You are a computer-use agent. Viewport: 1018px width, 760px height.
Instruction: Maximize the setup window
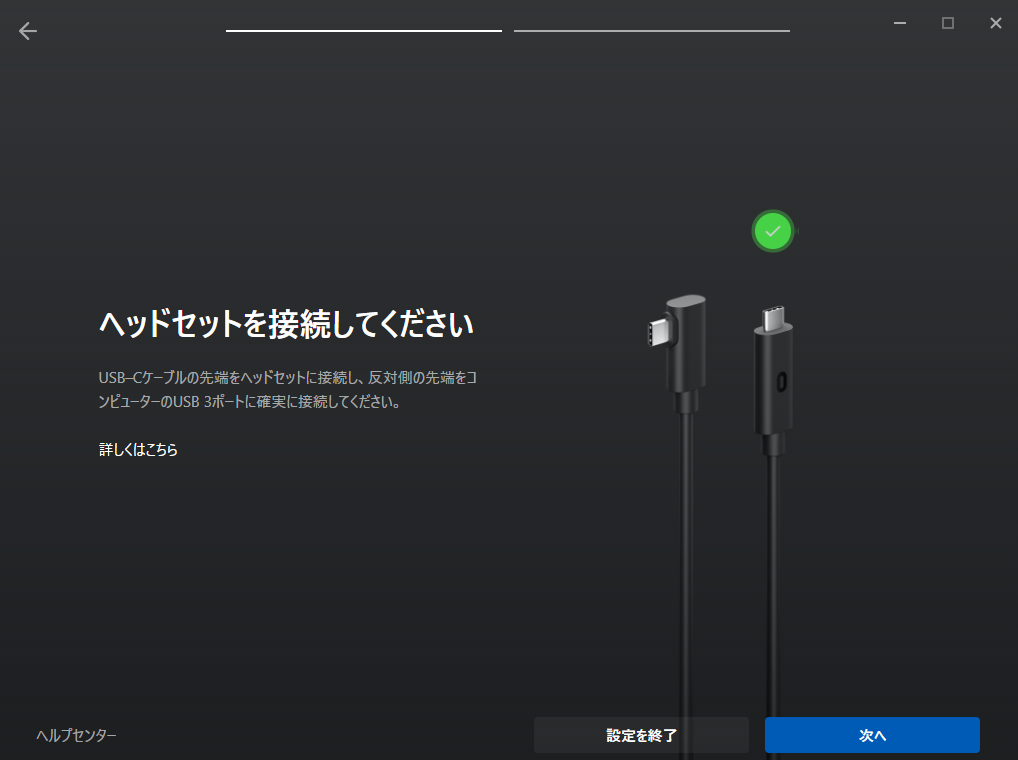(948, 23)
